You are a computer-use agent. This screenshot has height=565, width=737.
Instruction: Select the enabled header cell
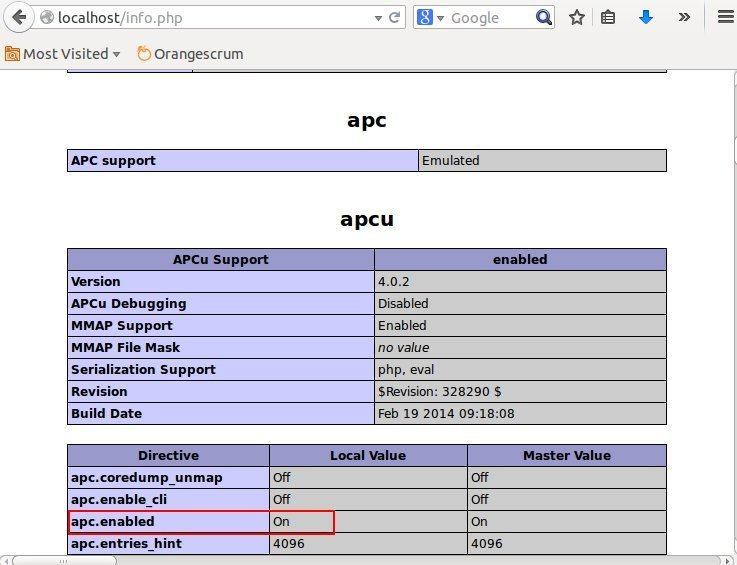tap(520, 259)
